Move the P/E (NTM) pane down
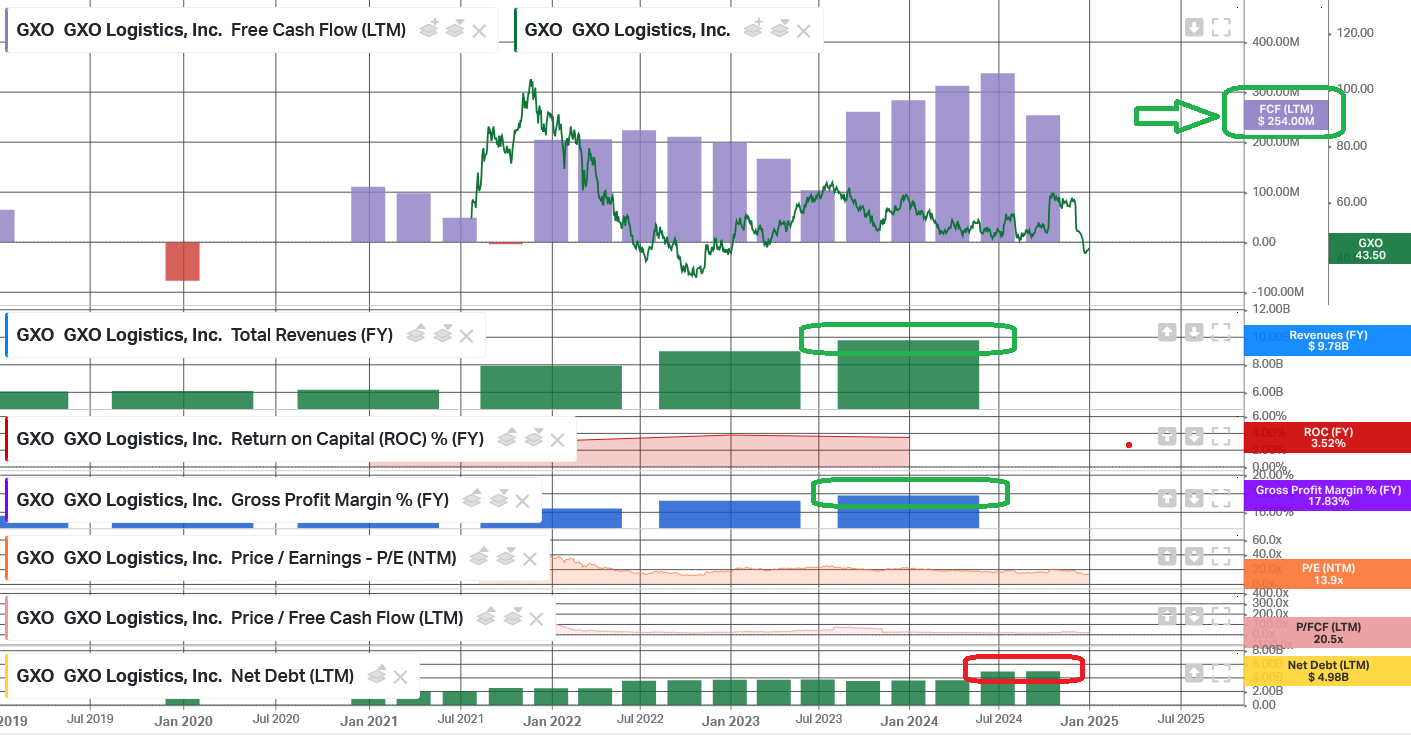Image resolution: width=1411 pixels, height=735 pixels. pos(1194,555)
